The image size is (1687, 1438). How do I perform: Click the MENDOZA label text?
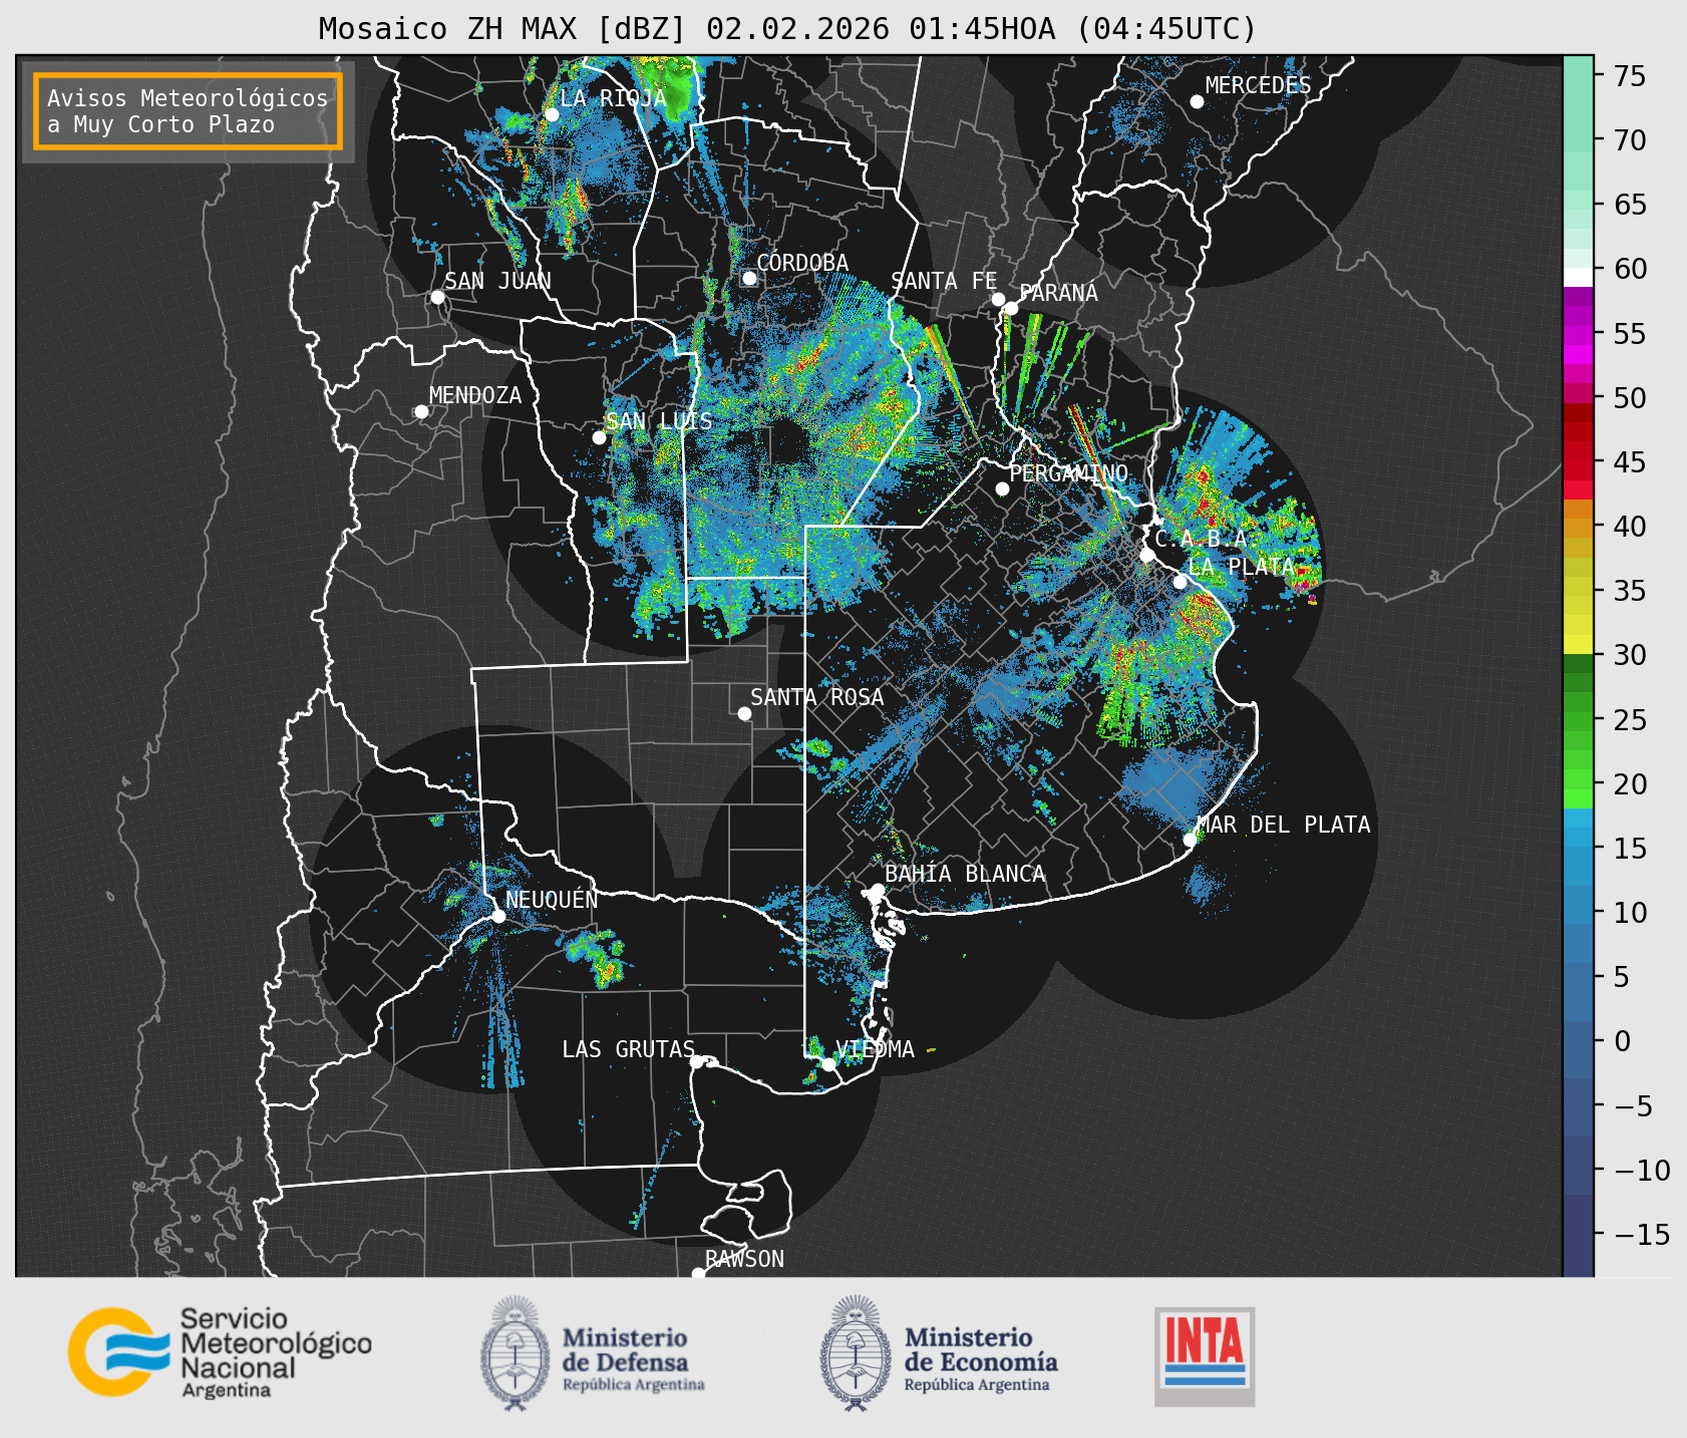pyautogui.click(x=475, y=395)
